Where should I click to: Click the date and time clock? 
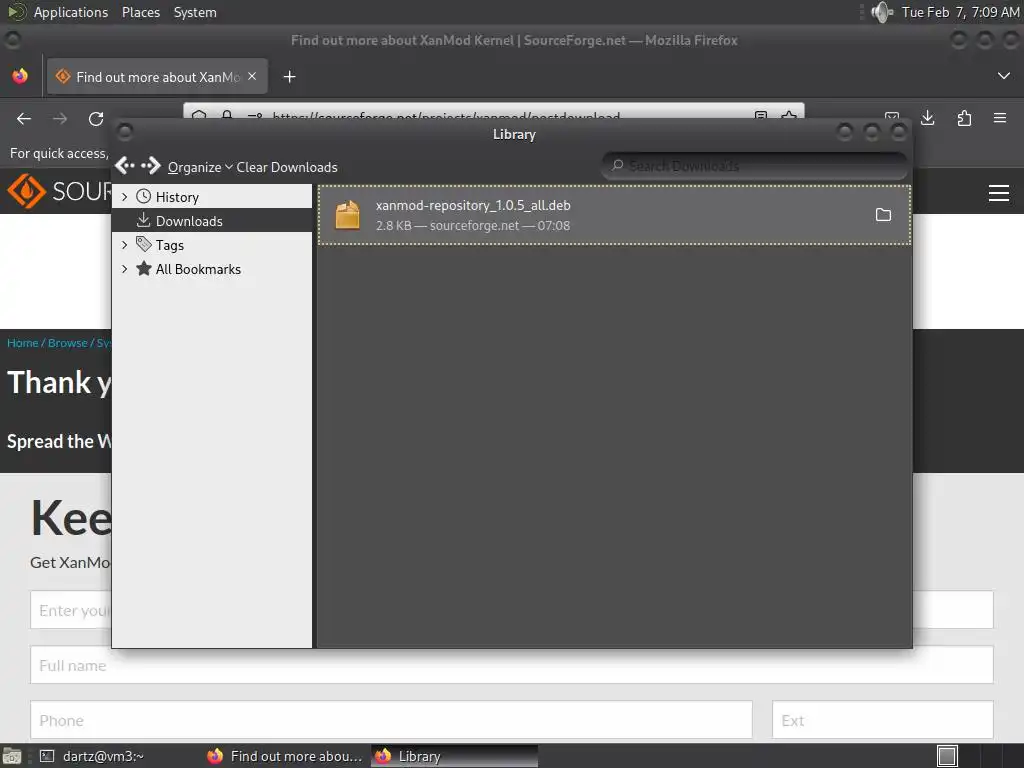960,12
